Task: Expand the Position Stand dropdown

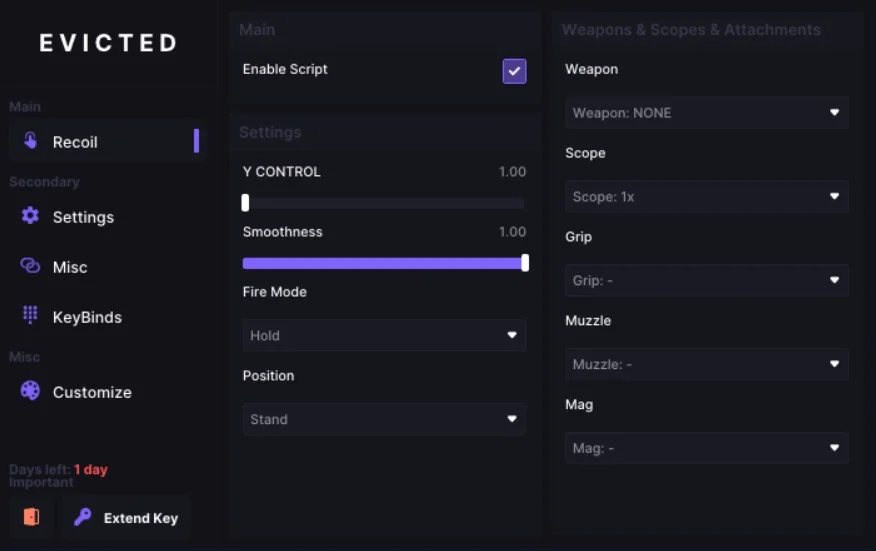Action: [384, 419]
